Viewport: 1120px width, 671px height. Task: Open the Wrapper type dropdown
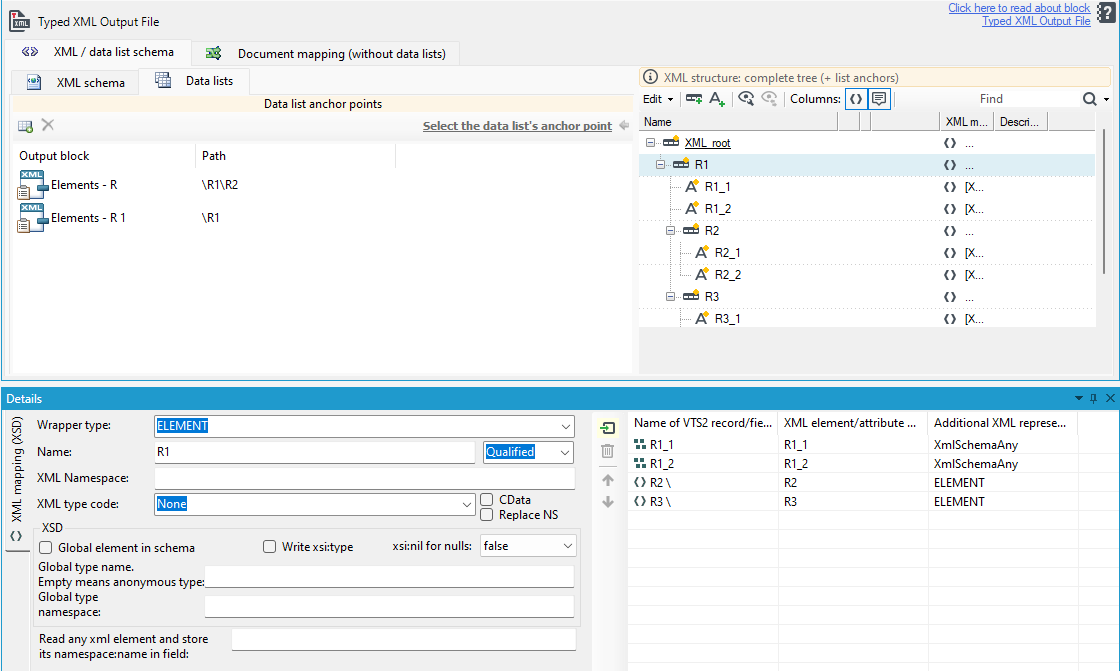click(x=566, y=427)
